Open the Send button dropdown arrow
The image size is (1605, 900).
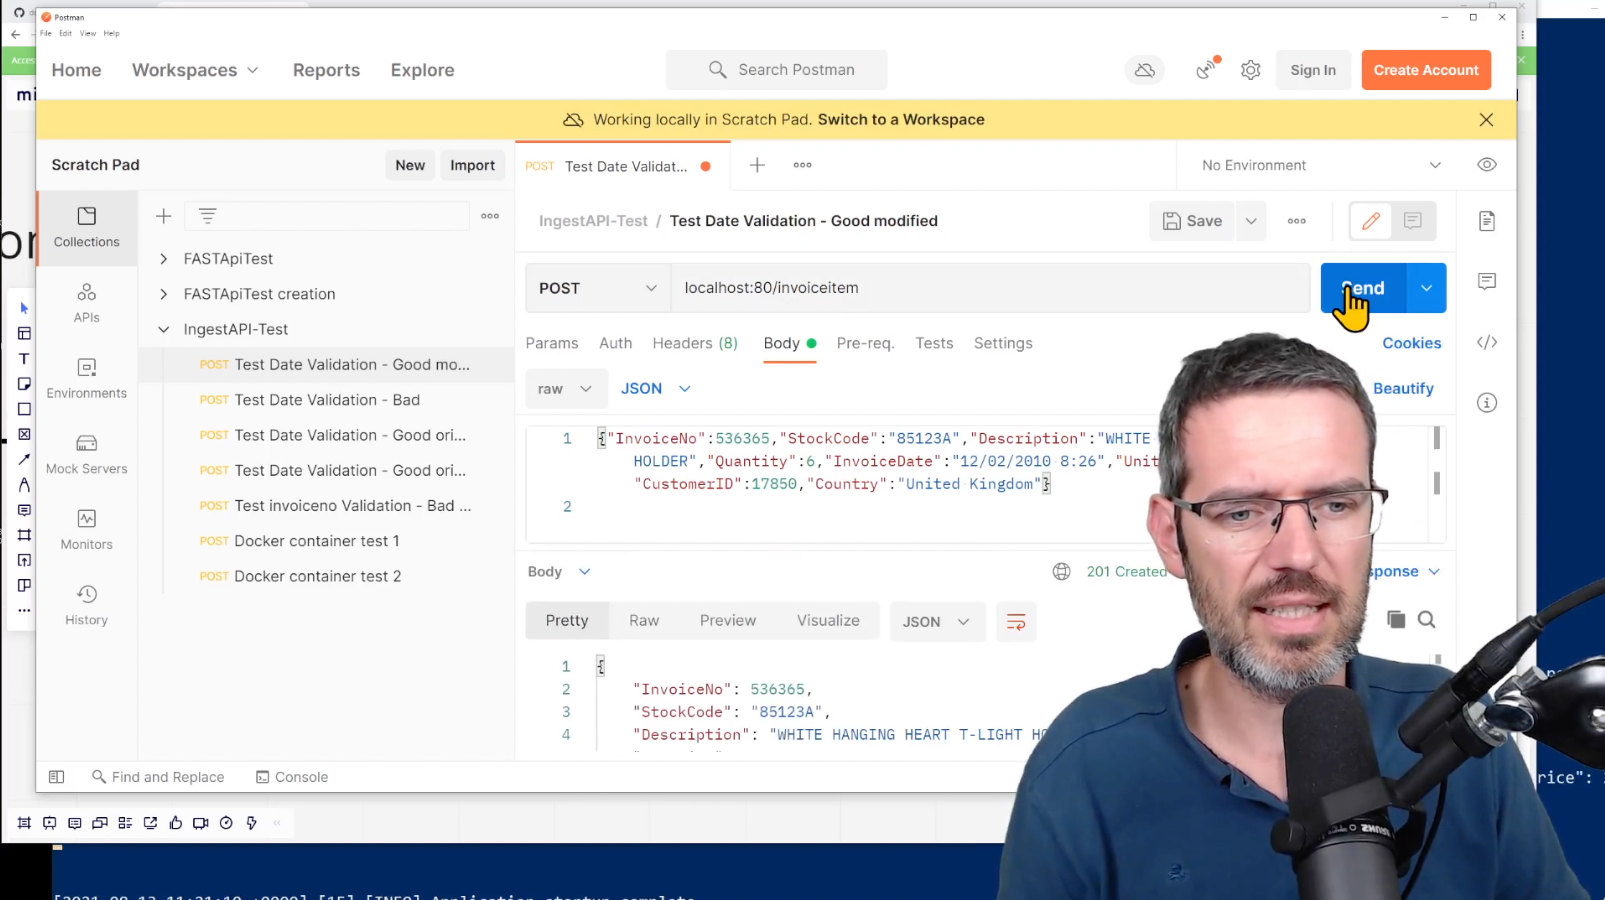(1426, 288)
